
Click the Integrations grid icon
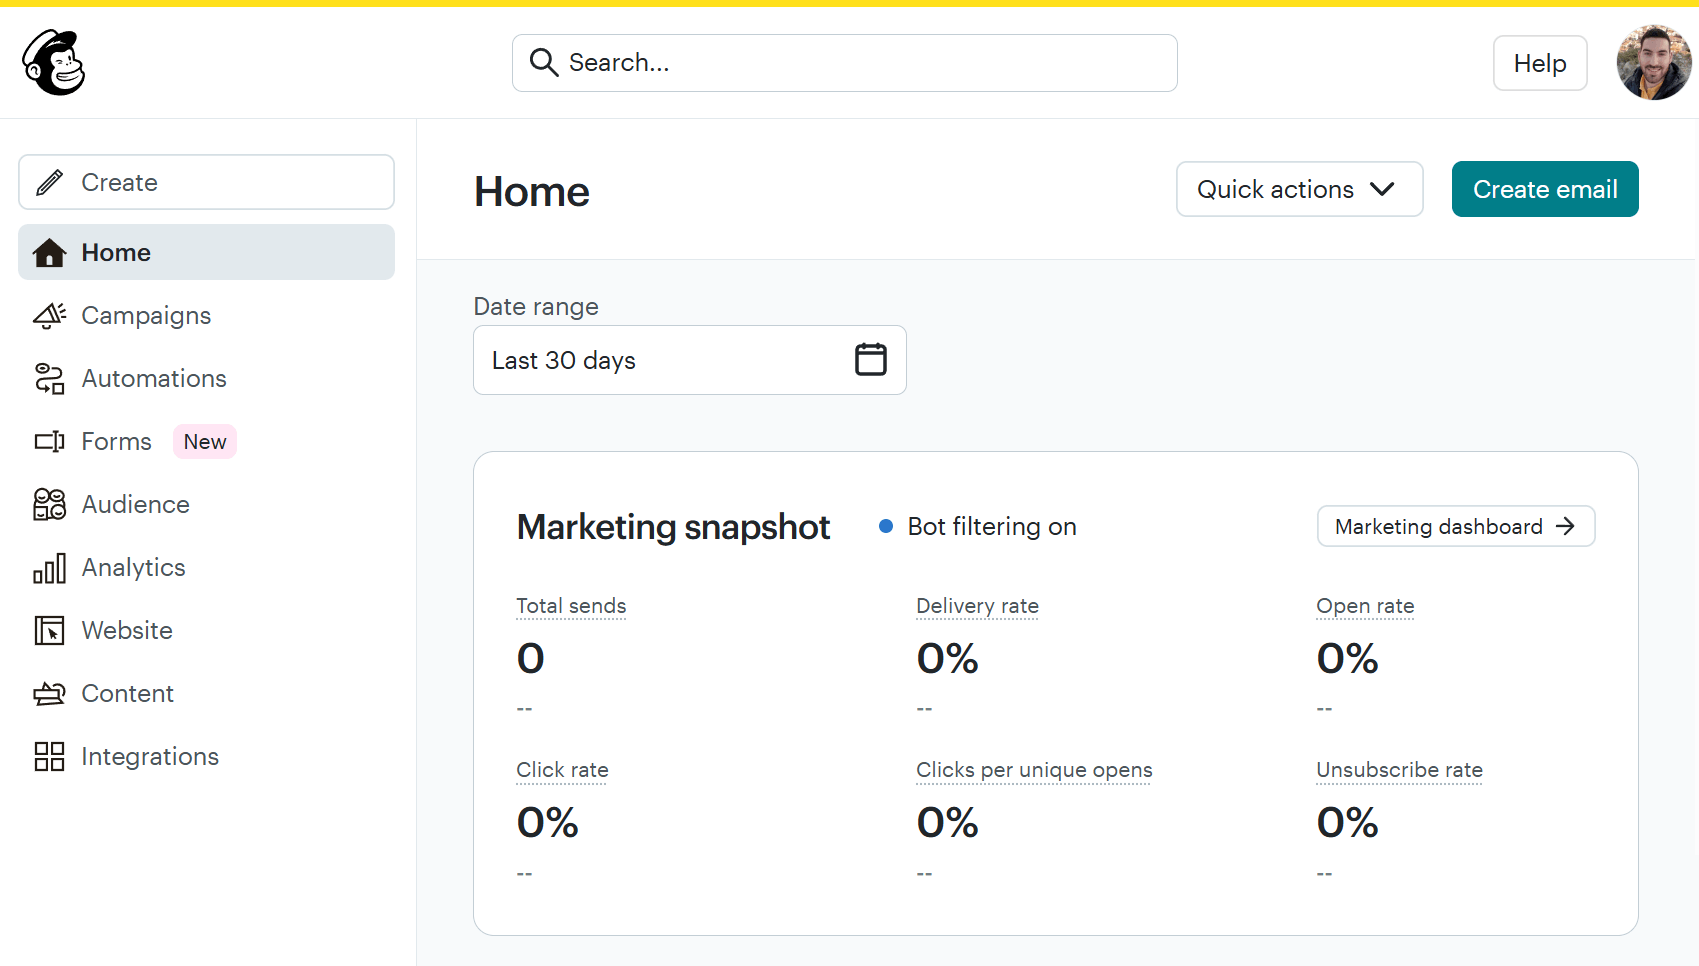49,756
